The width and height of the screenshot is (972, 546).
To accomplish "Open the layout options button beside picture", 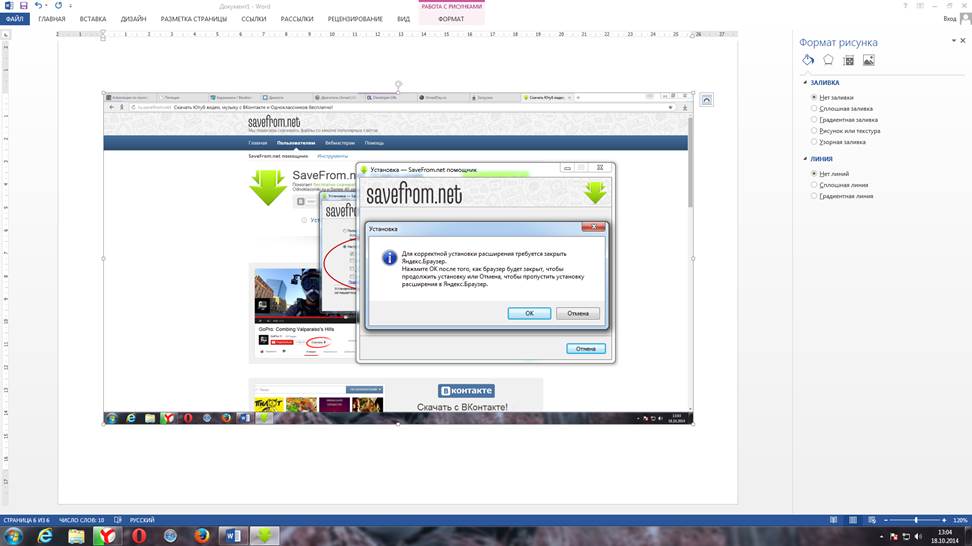I will (707, 100).
